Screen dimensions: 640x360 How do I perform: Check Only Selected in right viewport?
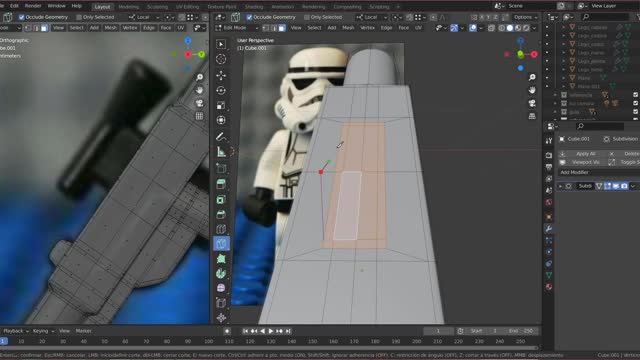coord(307,17)
